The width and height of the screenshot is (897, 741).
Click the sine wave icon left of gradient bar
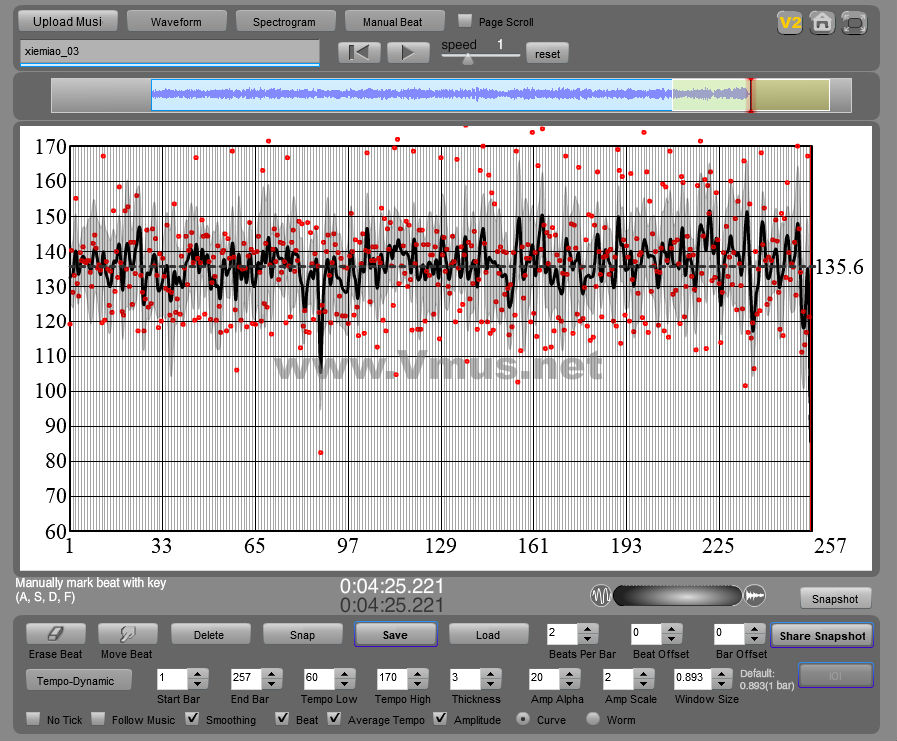click(601, 596)
